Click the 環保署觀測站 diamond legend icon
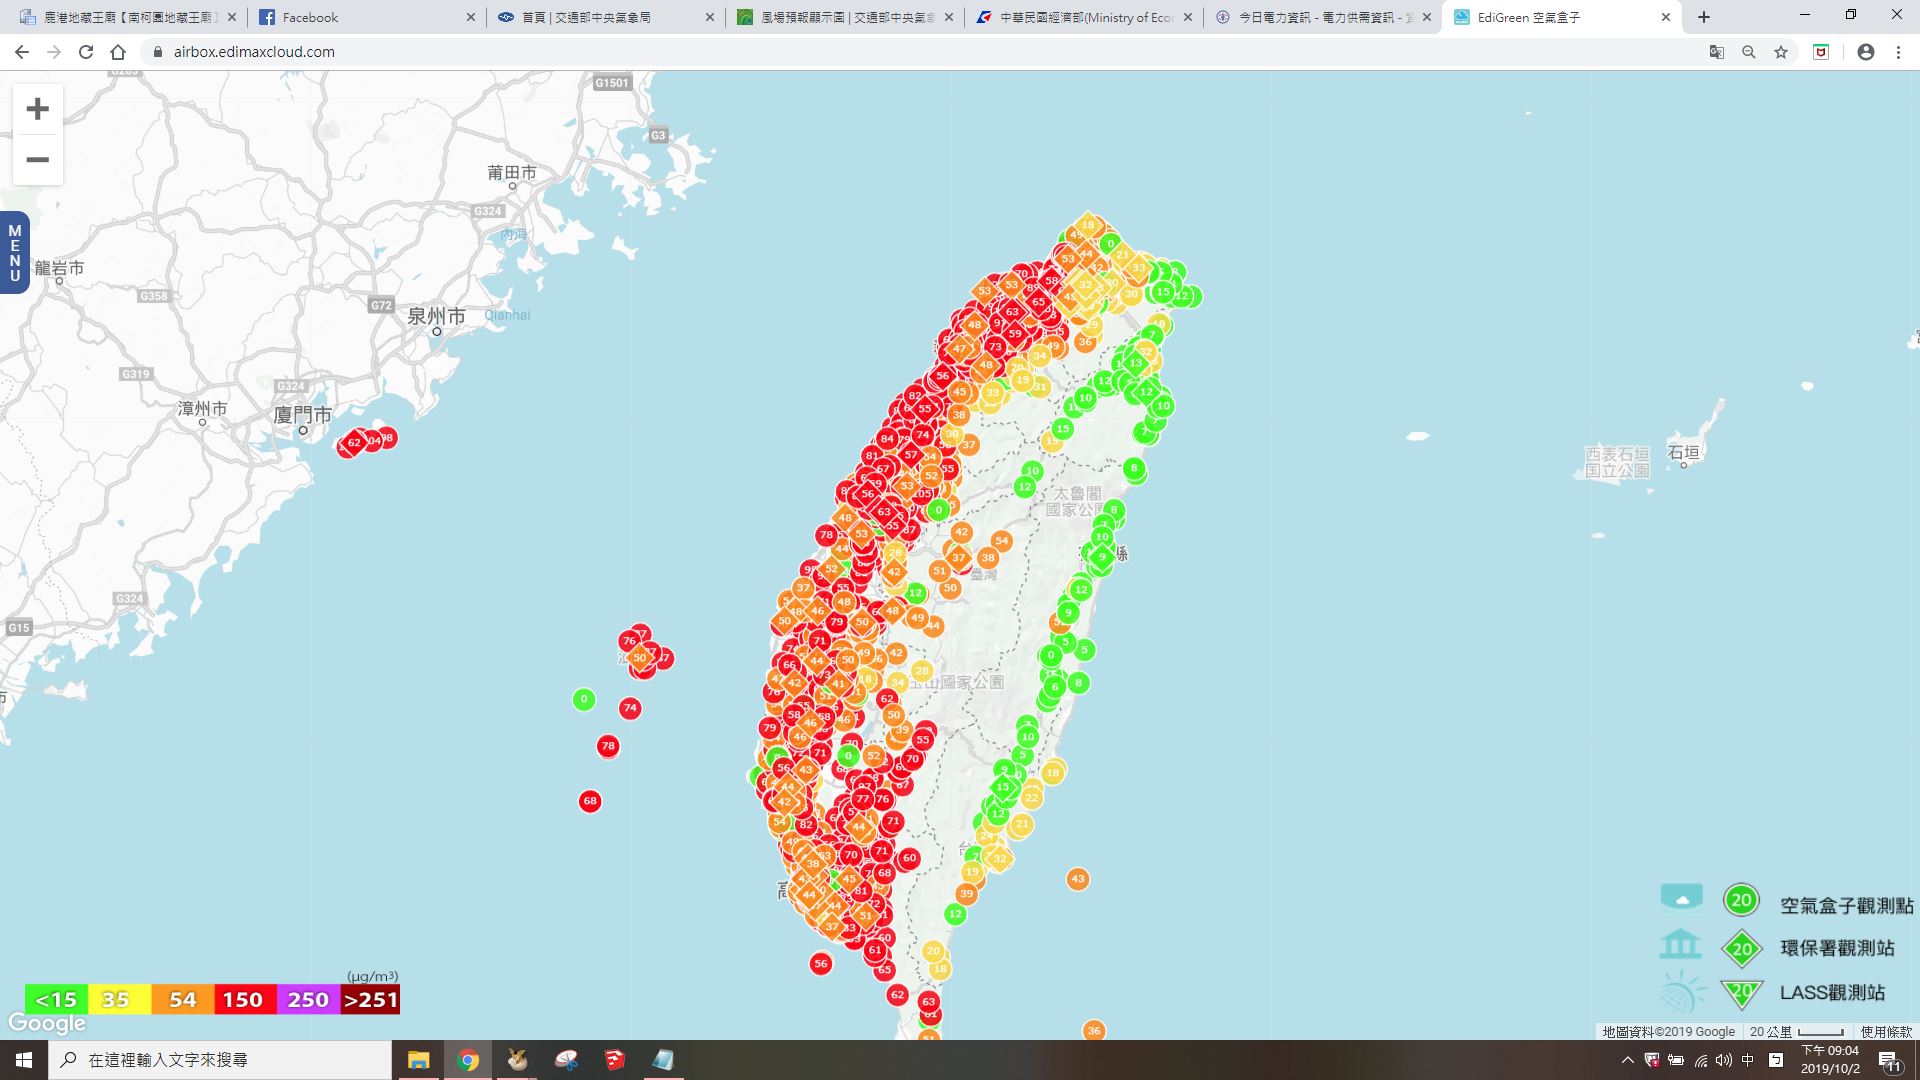The width and height of the screenshot is (1920, 1080). [x=1742, y=948]
